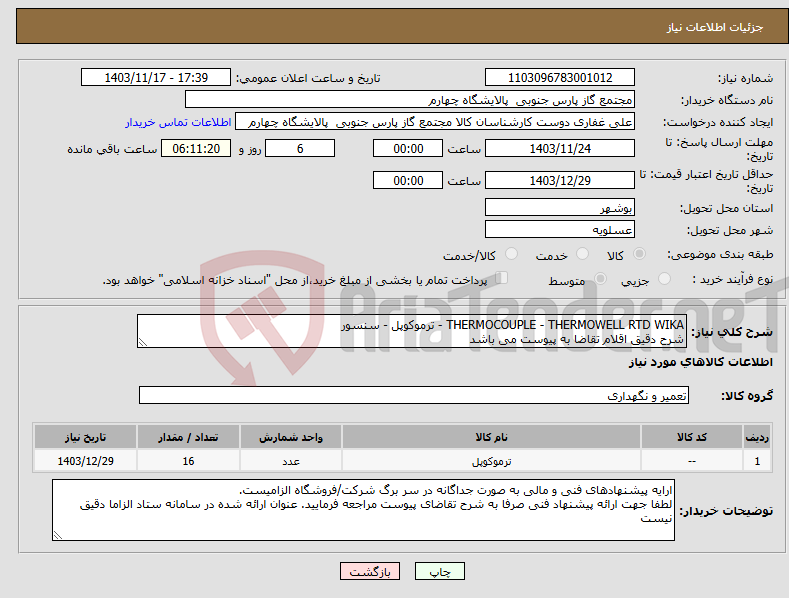Viewport: 789px width, 598px height.
Task: Click the کد کالا column header
Action: tap(692, 437)
